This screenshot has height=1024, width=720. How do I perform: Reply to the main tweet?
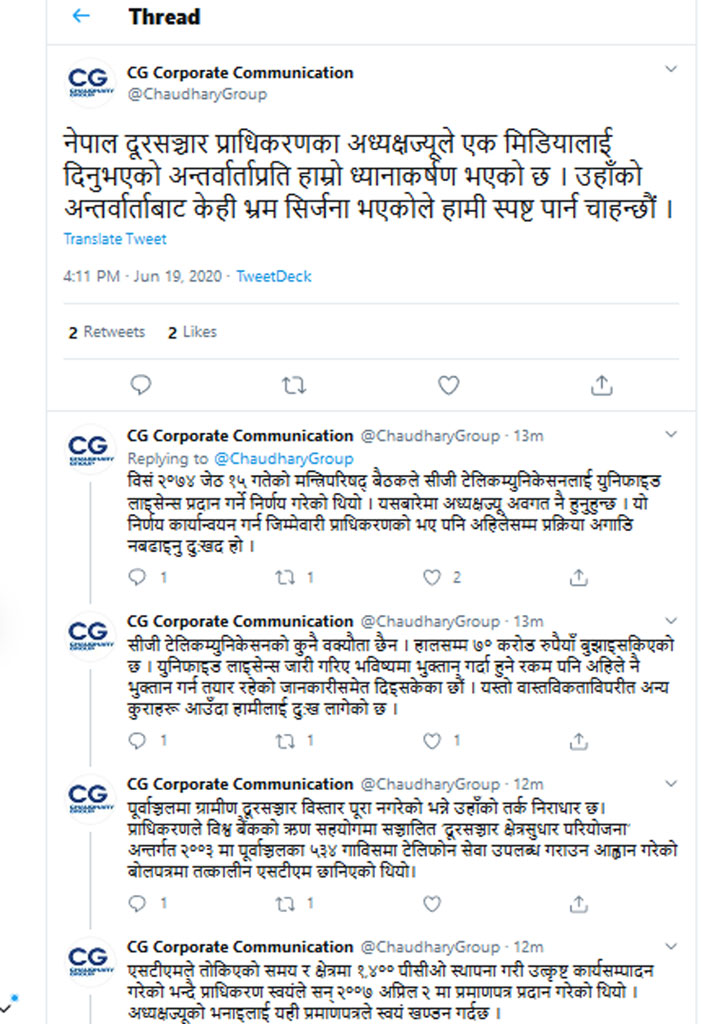(141, 384)
